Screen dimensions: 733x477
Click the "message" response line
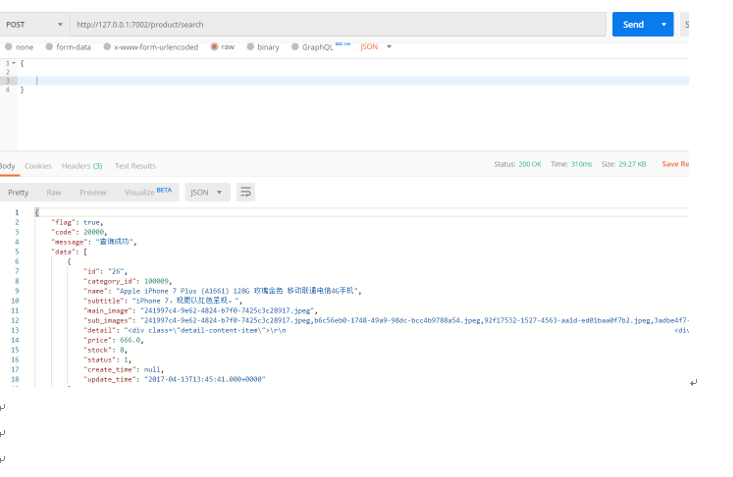[x=93, y=242]
